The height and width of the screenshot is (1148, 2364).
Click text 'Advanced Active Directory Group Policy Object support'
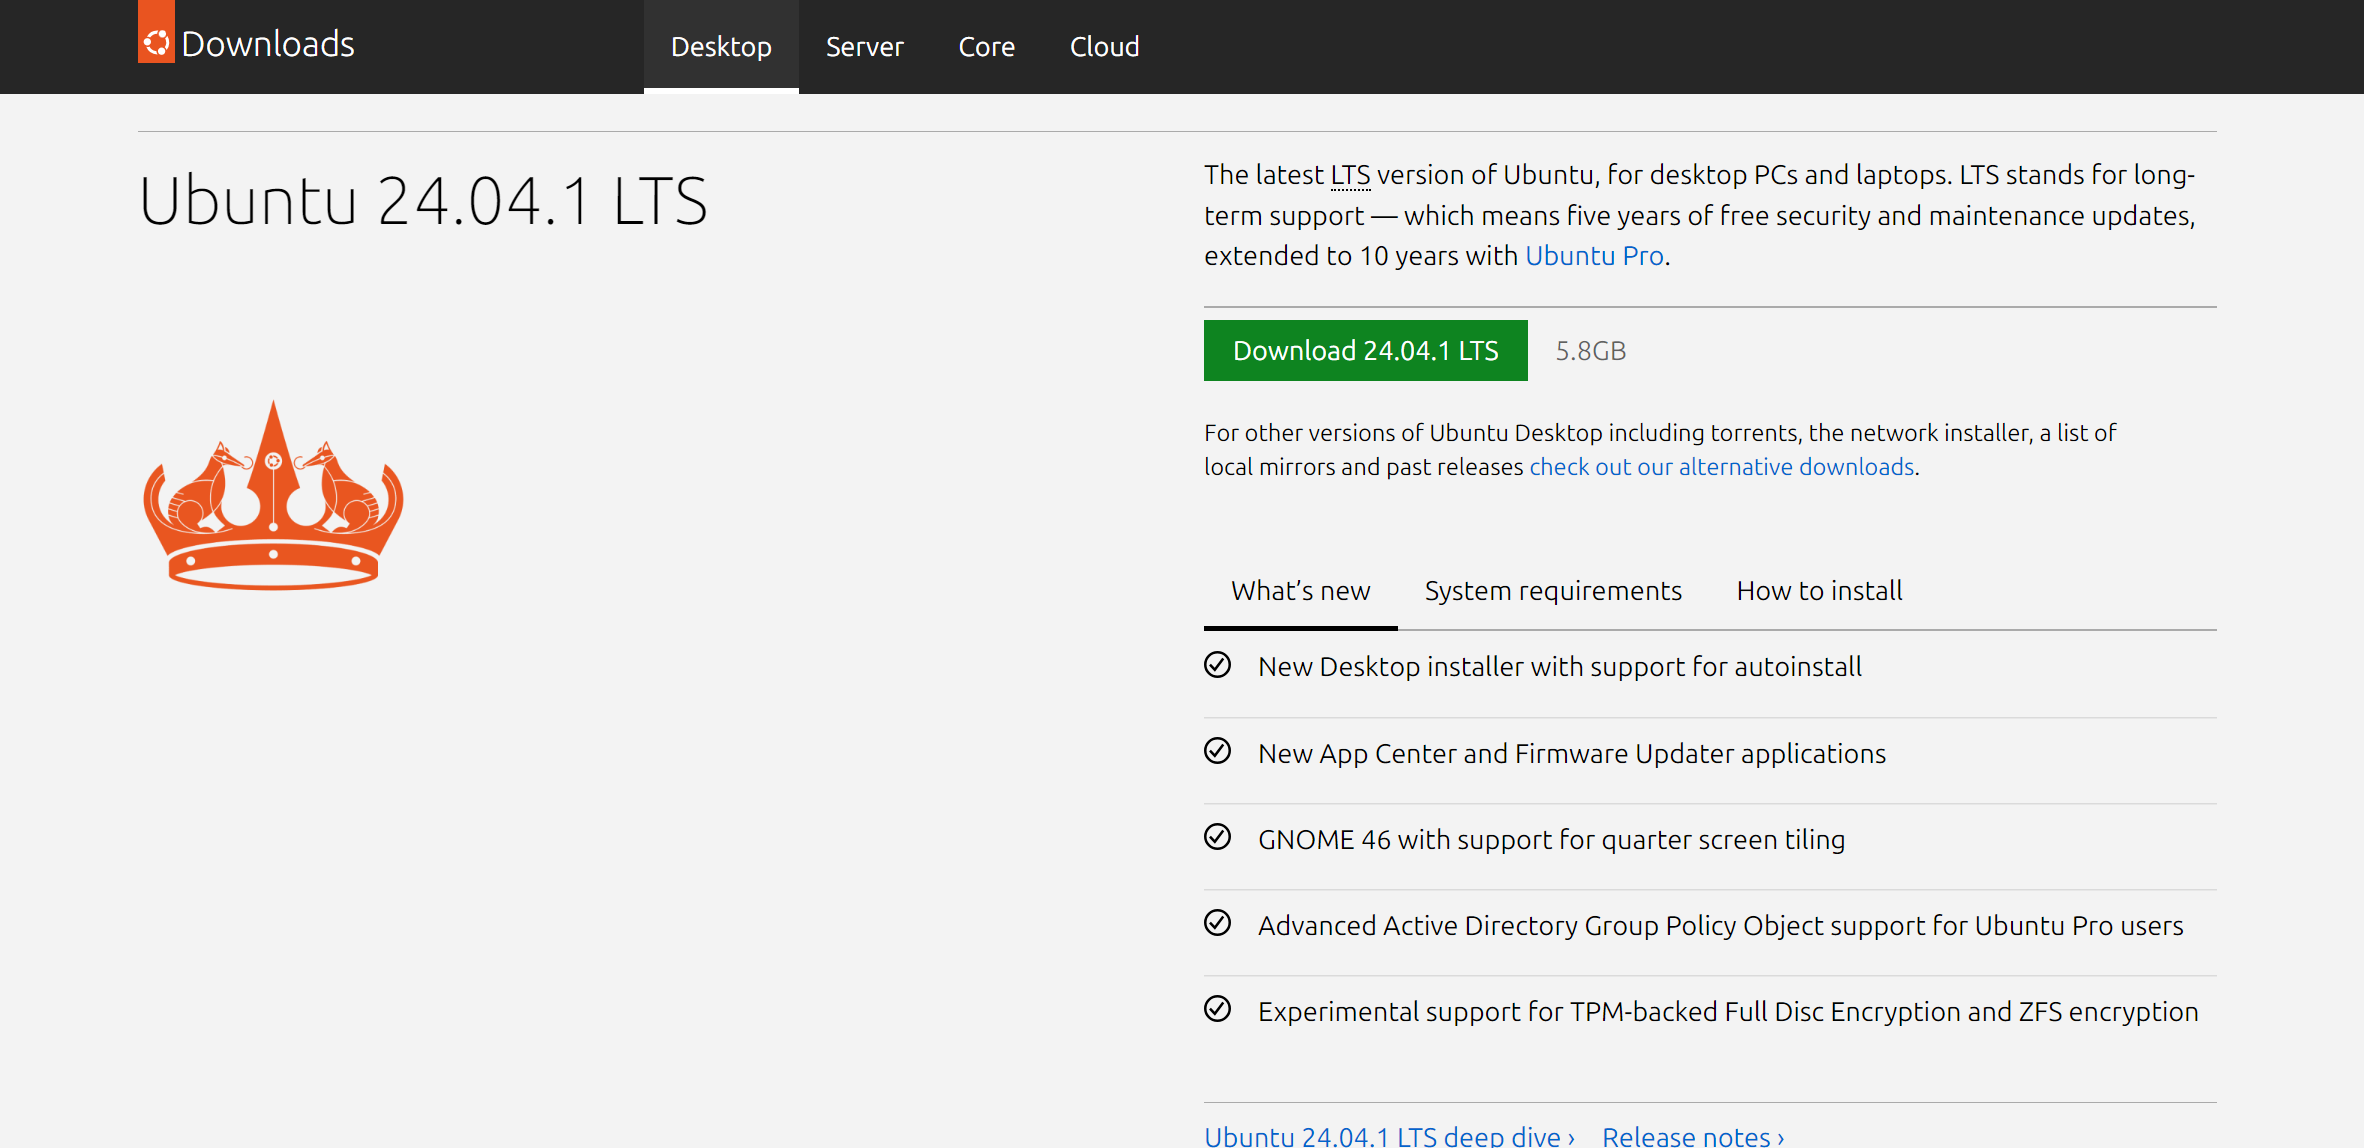(1592, 925)
